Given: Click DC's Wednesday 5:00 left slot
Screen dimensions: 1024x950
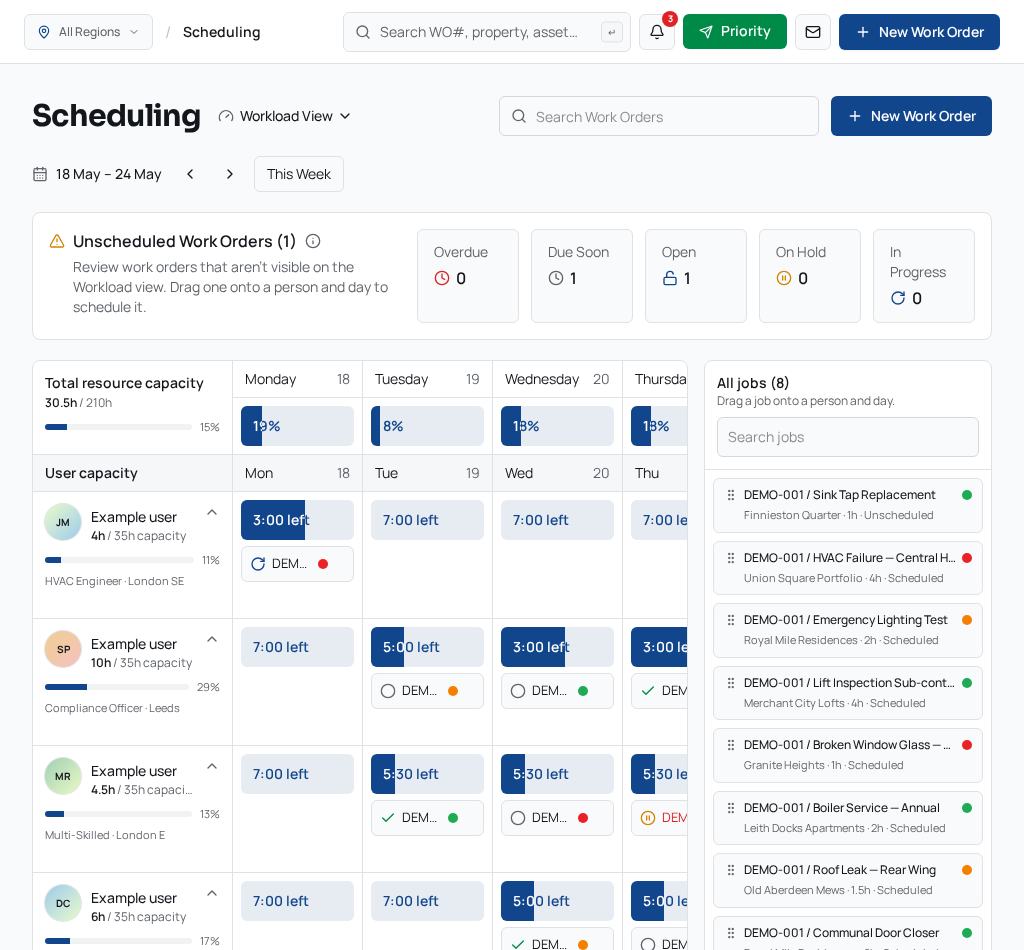Looking at the screenshot, I should coord(557,901).
